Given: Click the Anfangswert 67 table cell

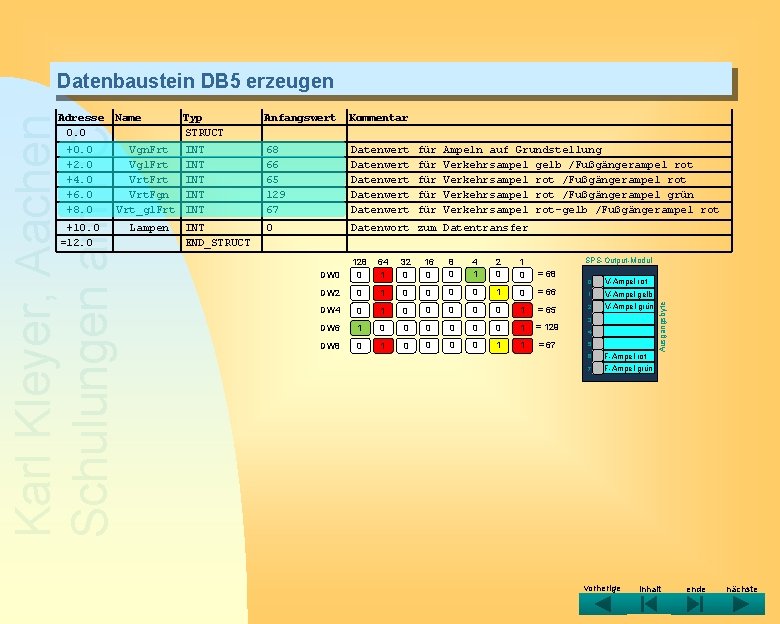Looking at the screenshot, I should pyautogui.click(x=304, y=209).
